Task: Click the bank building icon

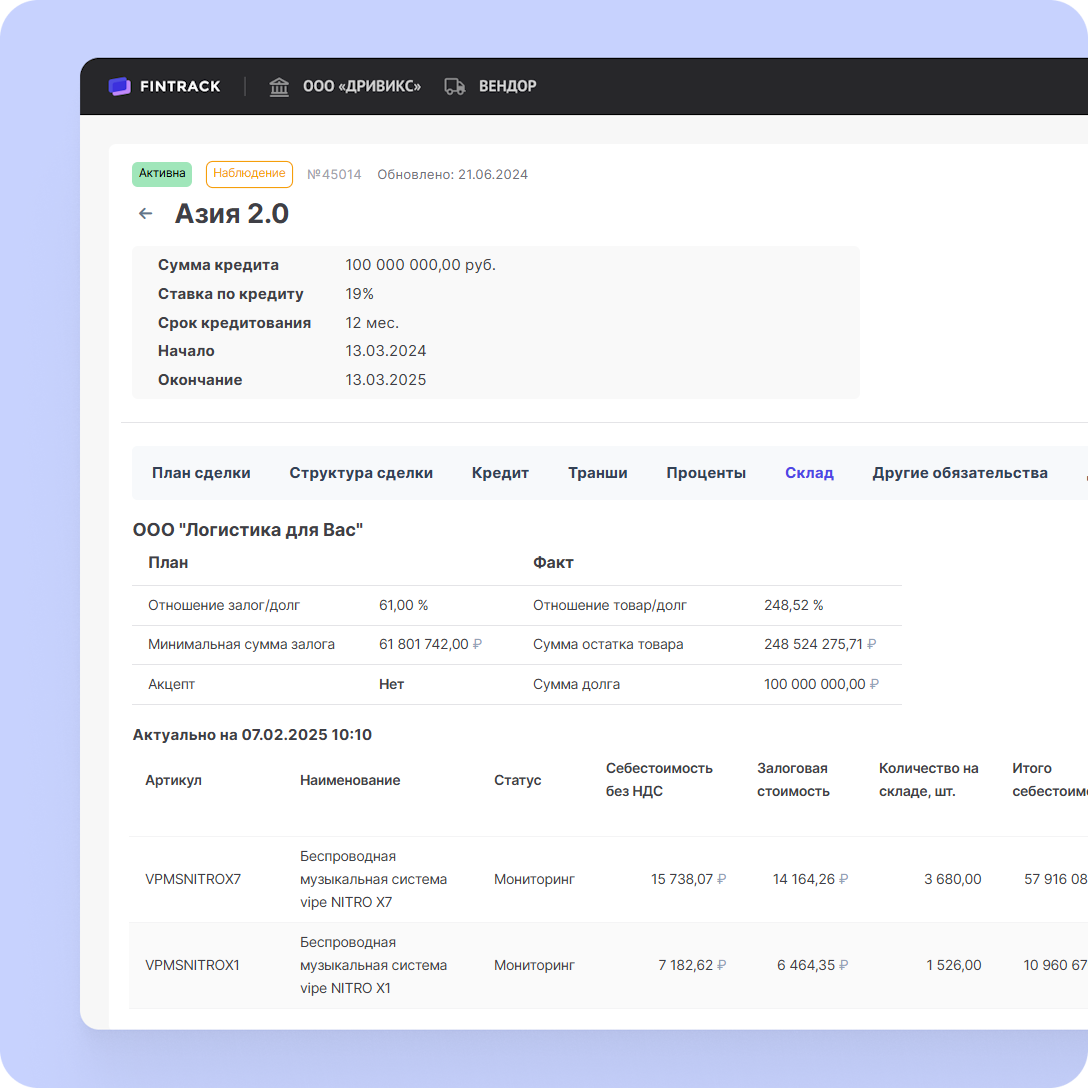Action: pos(279,86)
